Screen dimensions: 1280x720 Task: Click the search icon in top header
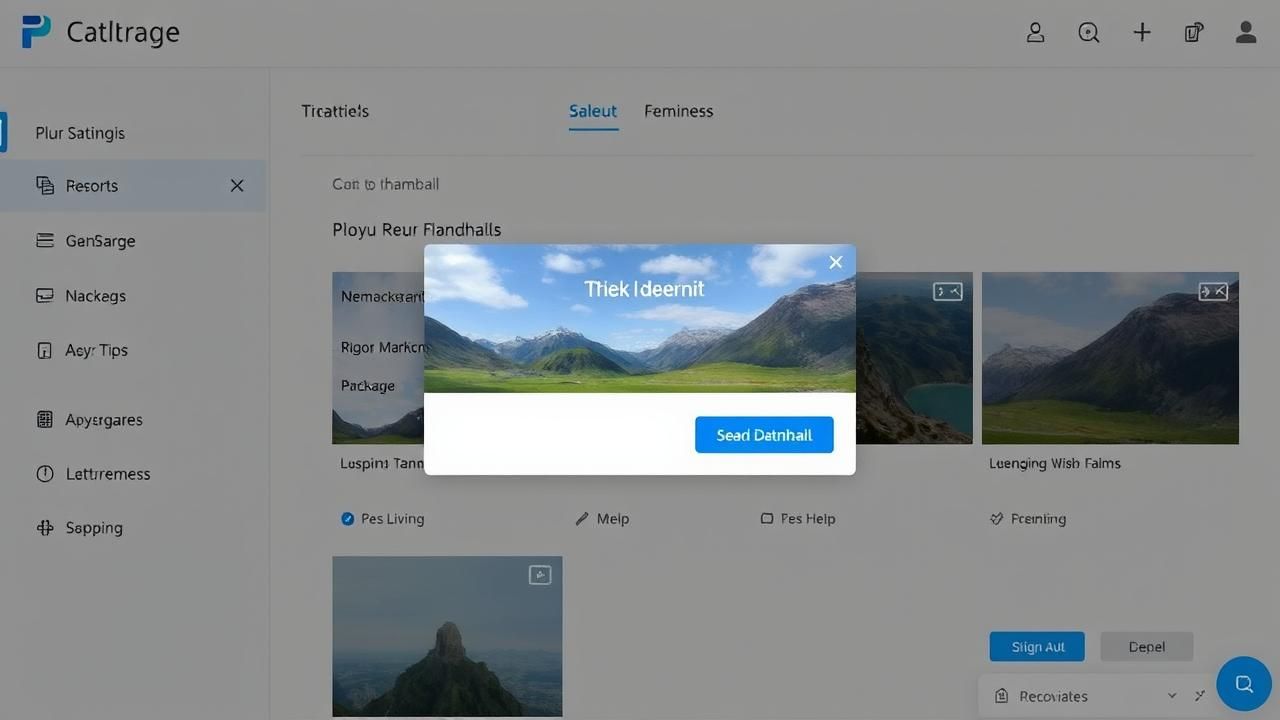pos(1089,33)
